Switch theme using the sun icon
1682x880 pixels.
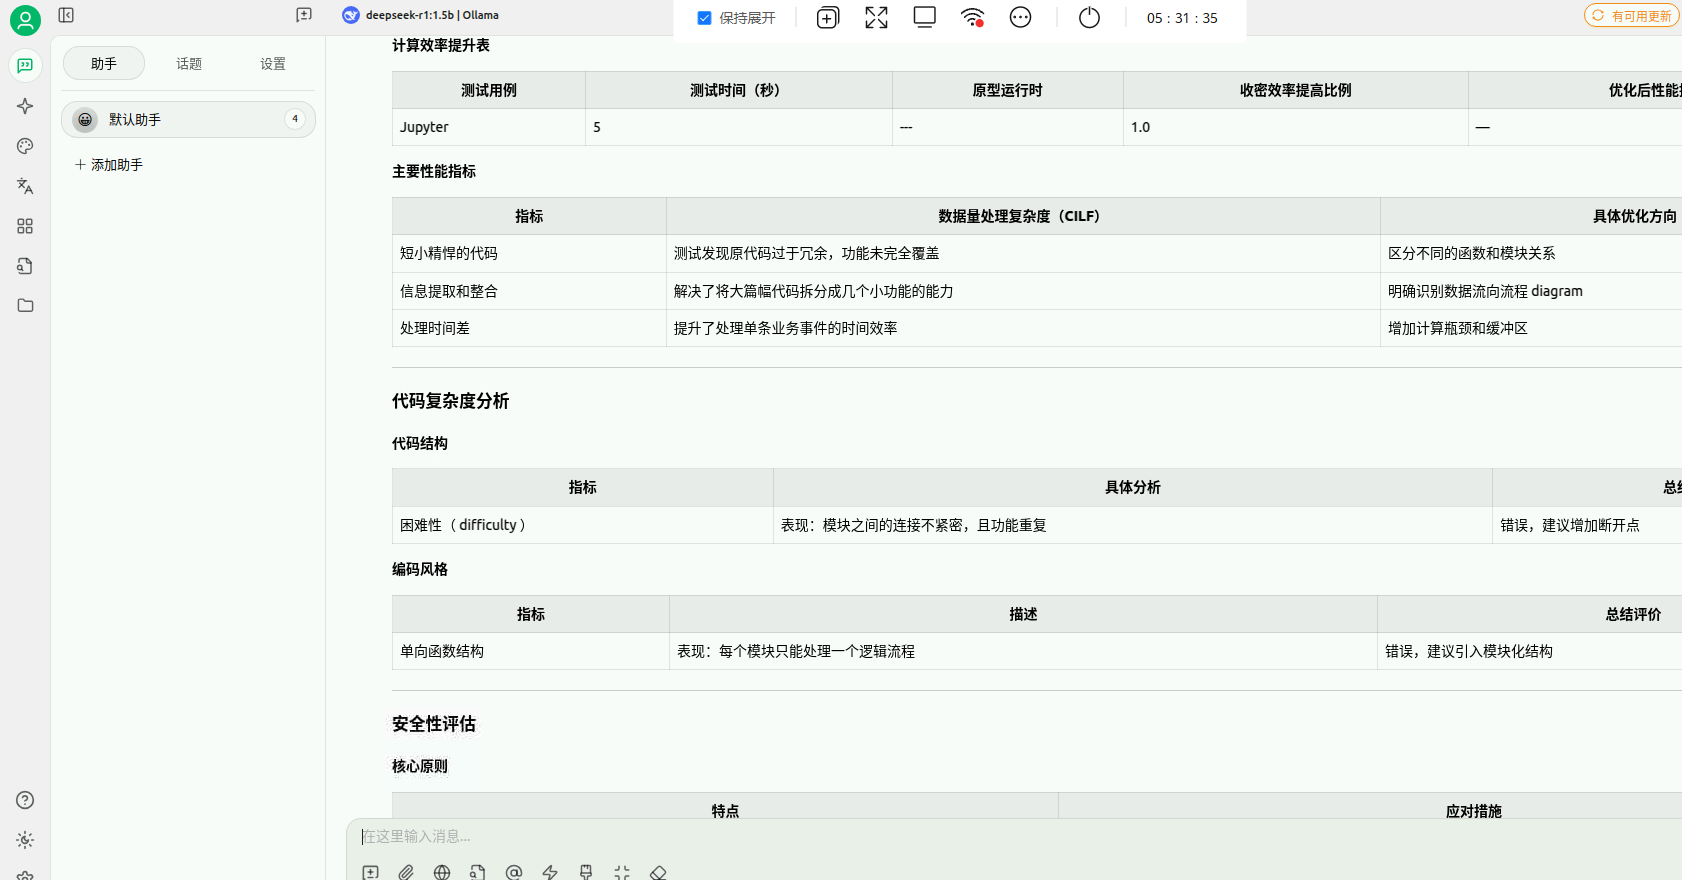click(x=25, y=840)
